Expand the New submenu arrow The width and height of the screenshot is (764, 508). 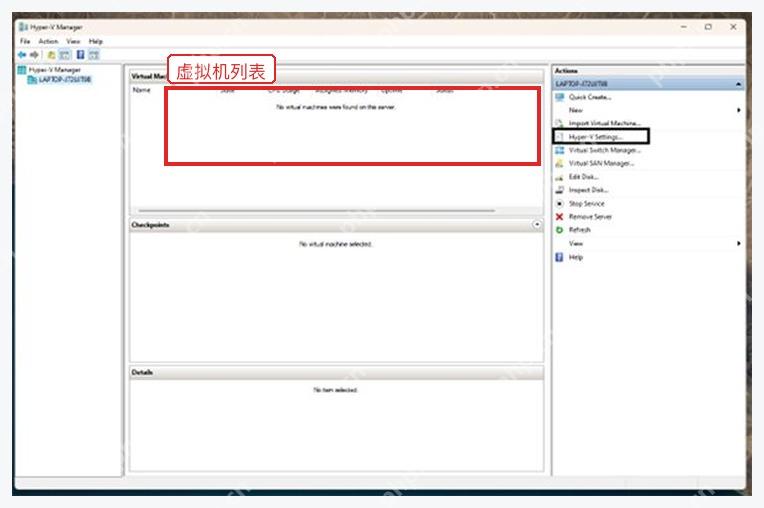coord(739,111)
